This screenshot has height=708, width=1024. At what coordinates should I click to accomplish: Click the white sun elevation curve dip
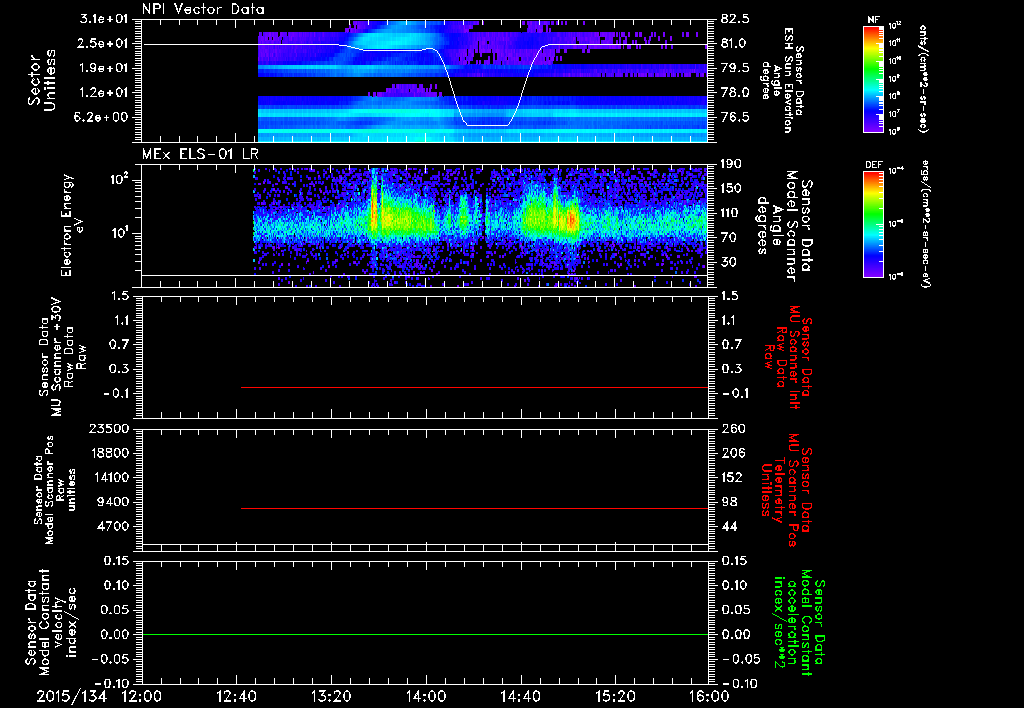487,125
